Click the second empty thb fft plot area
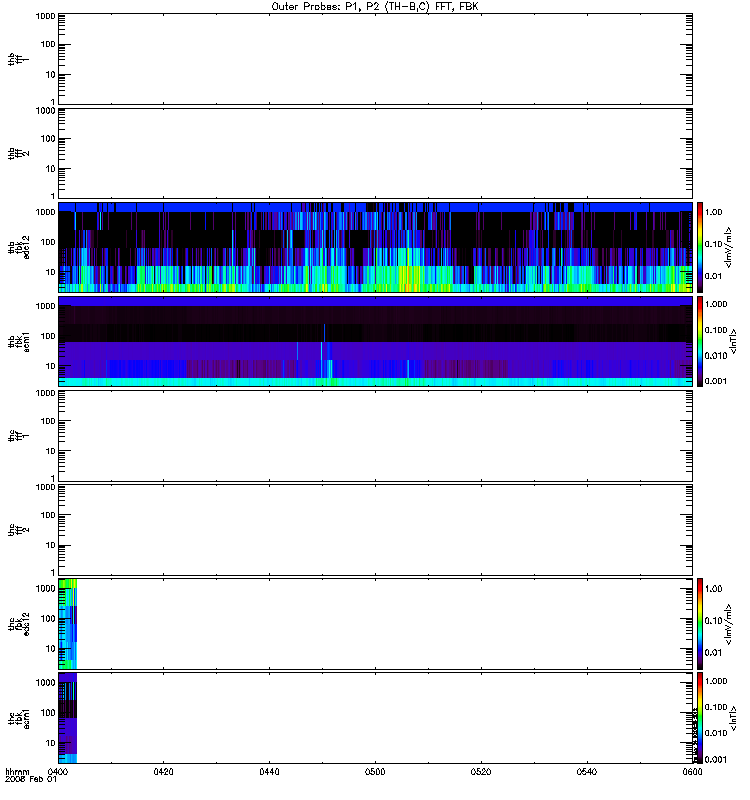The width and height of the screenshot is (750, 800). pos(376,153)
